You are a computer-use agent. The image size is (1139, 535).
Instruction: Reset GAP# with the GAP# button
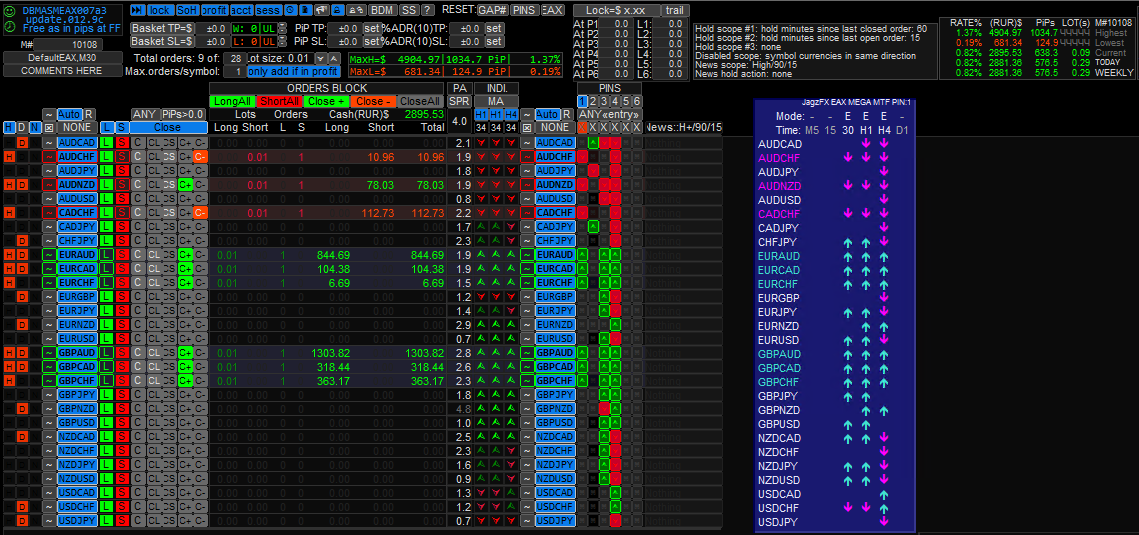[493, 10]
